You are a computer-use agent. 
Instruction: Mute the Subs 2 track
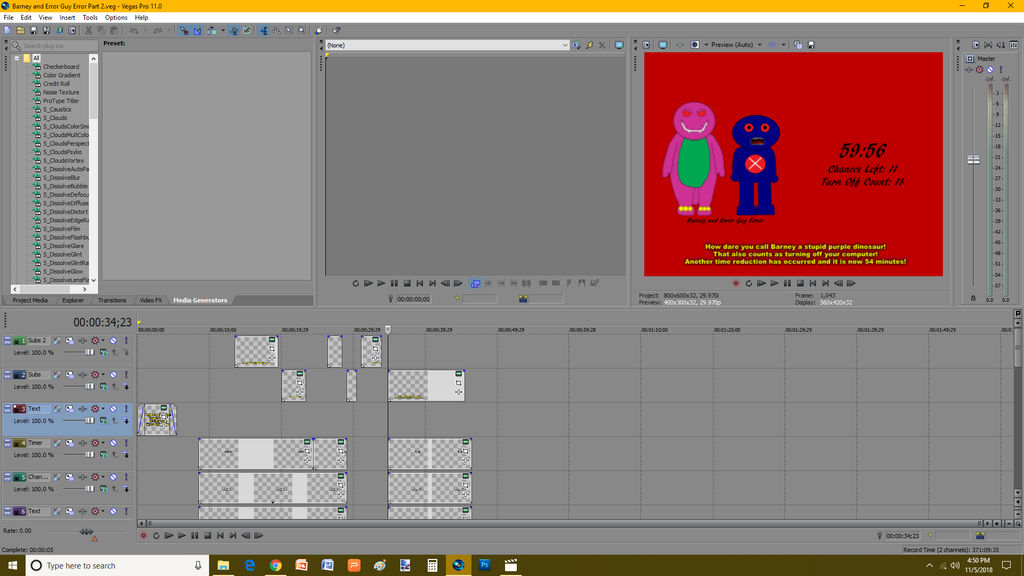pos(112,340)
